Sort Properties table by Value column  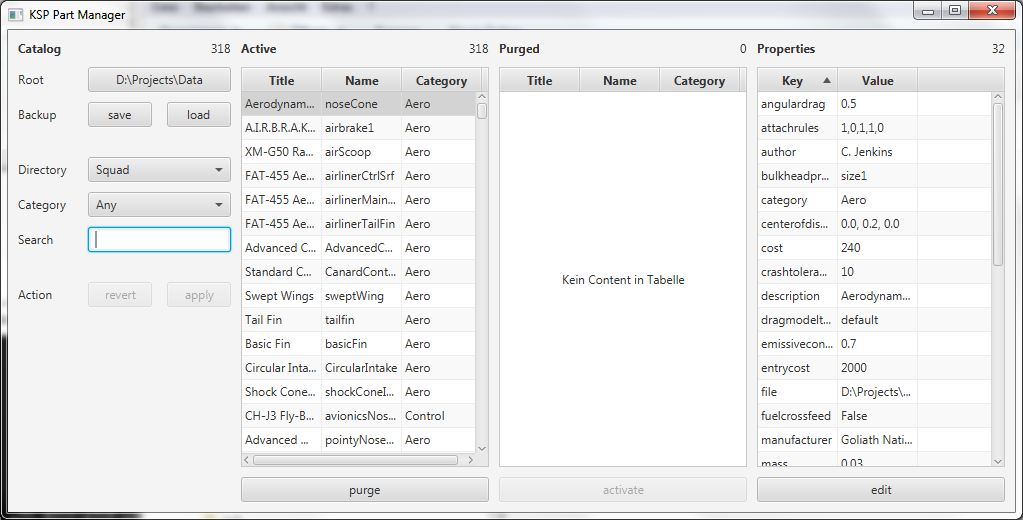point(878,80)
